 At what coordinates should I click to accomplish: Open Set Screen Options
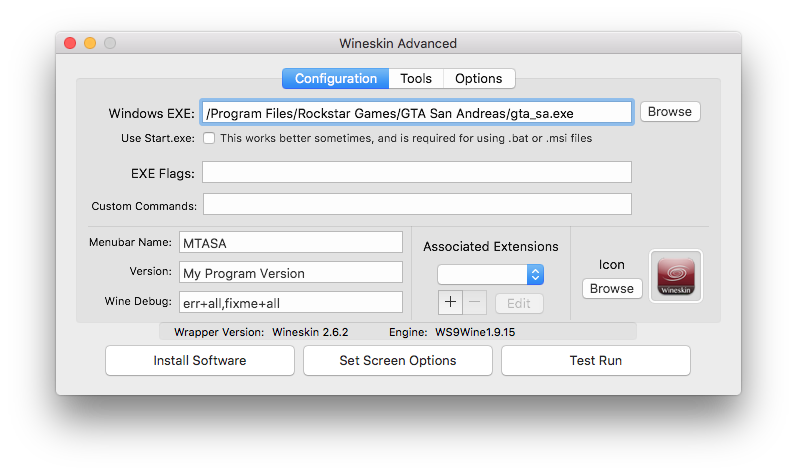(398, 360)
